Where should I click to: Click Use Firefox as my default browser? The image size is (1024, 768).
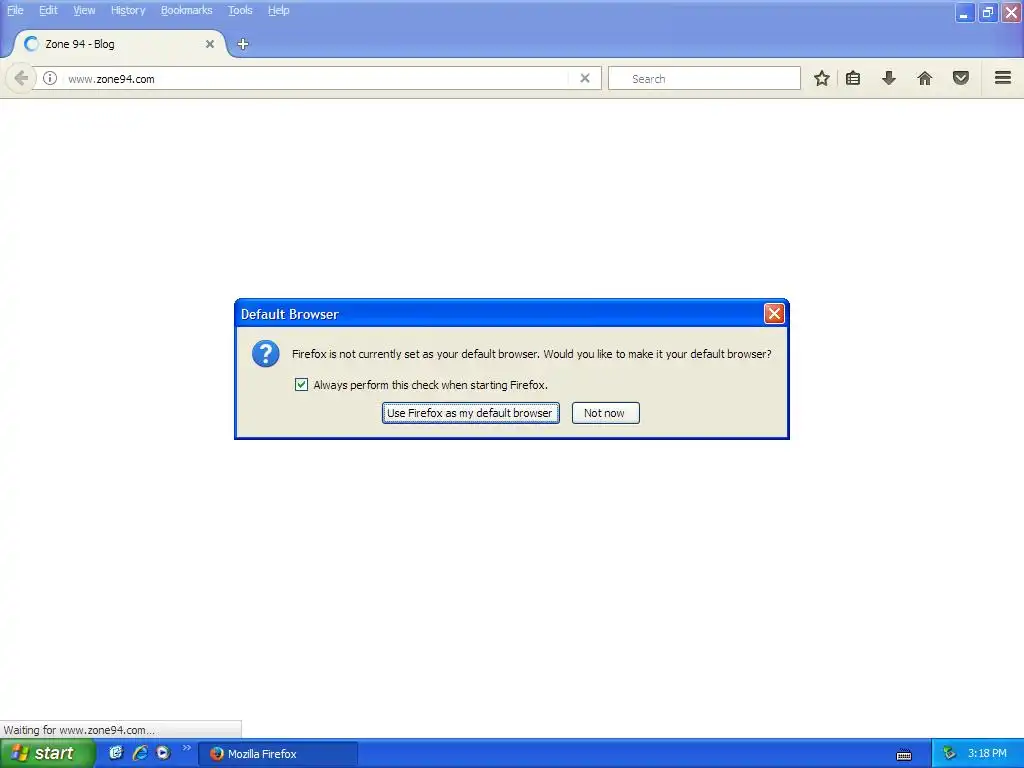pos(470,413)
